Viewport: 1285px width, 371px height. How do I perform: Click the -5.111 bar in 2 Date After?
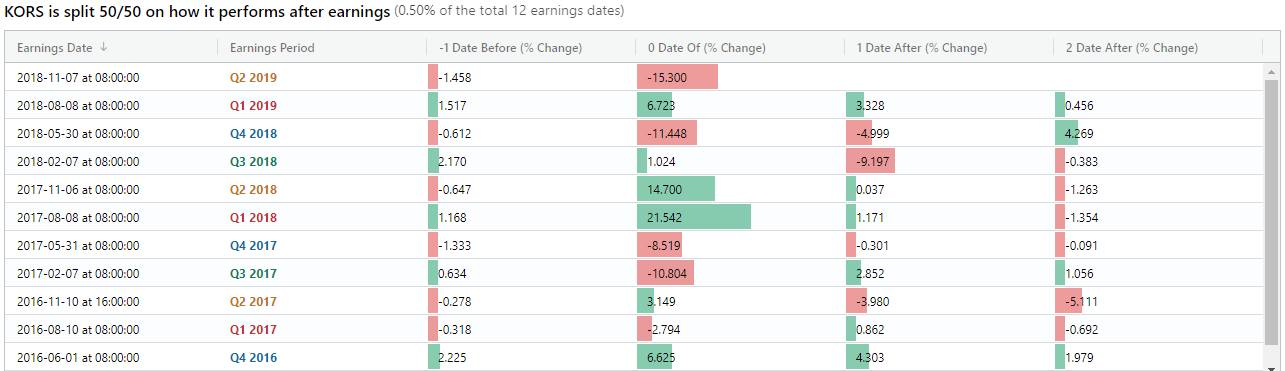coord(1068,301)
